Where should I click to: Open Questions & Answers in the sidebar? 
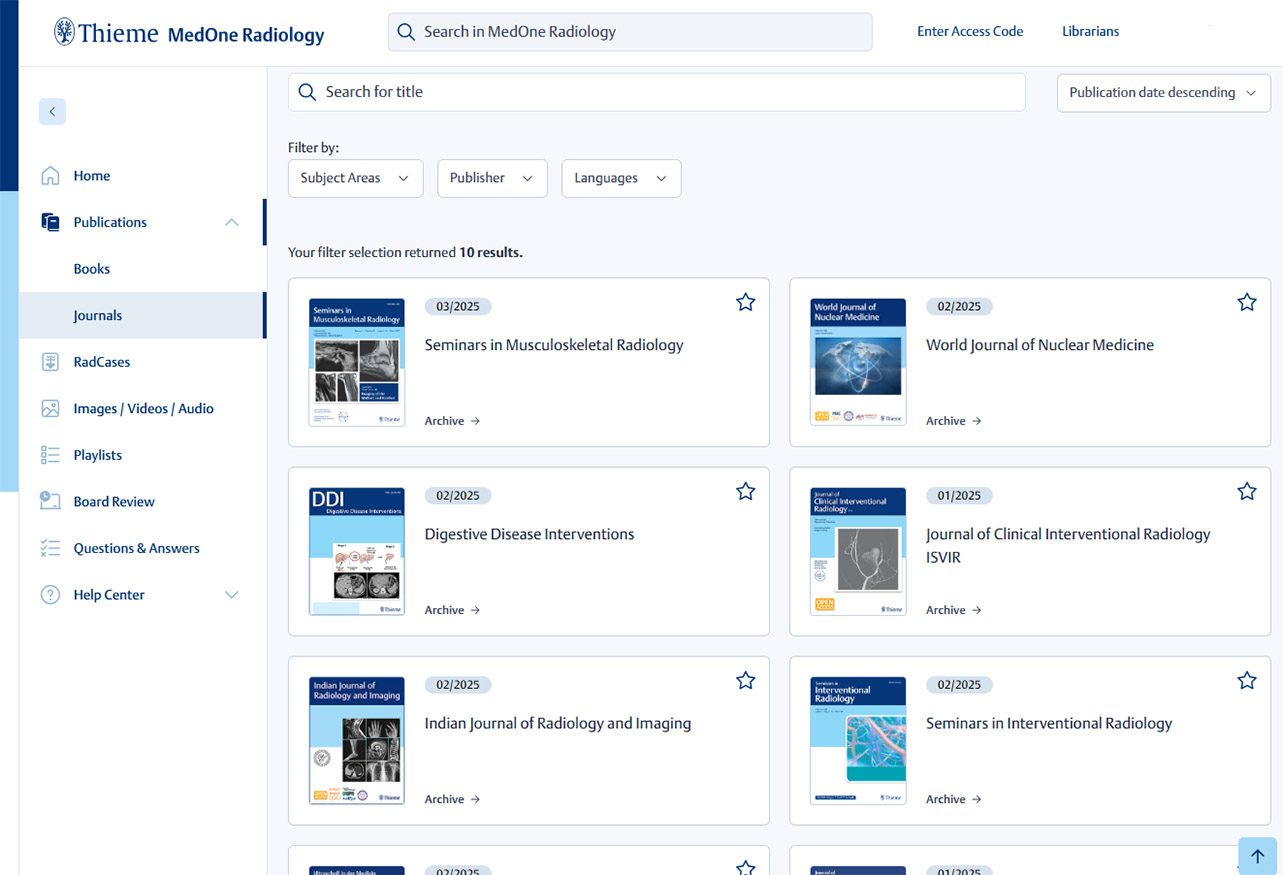136,548
